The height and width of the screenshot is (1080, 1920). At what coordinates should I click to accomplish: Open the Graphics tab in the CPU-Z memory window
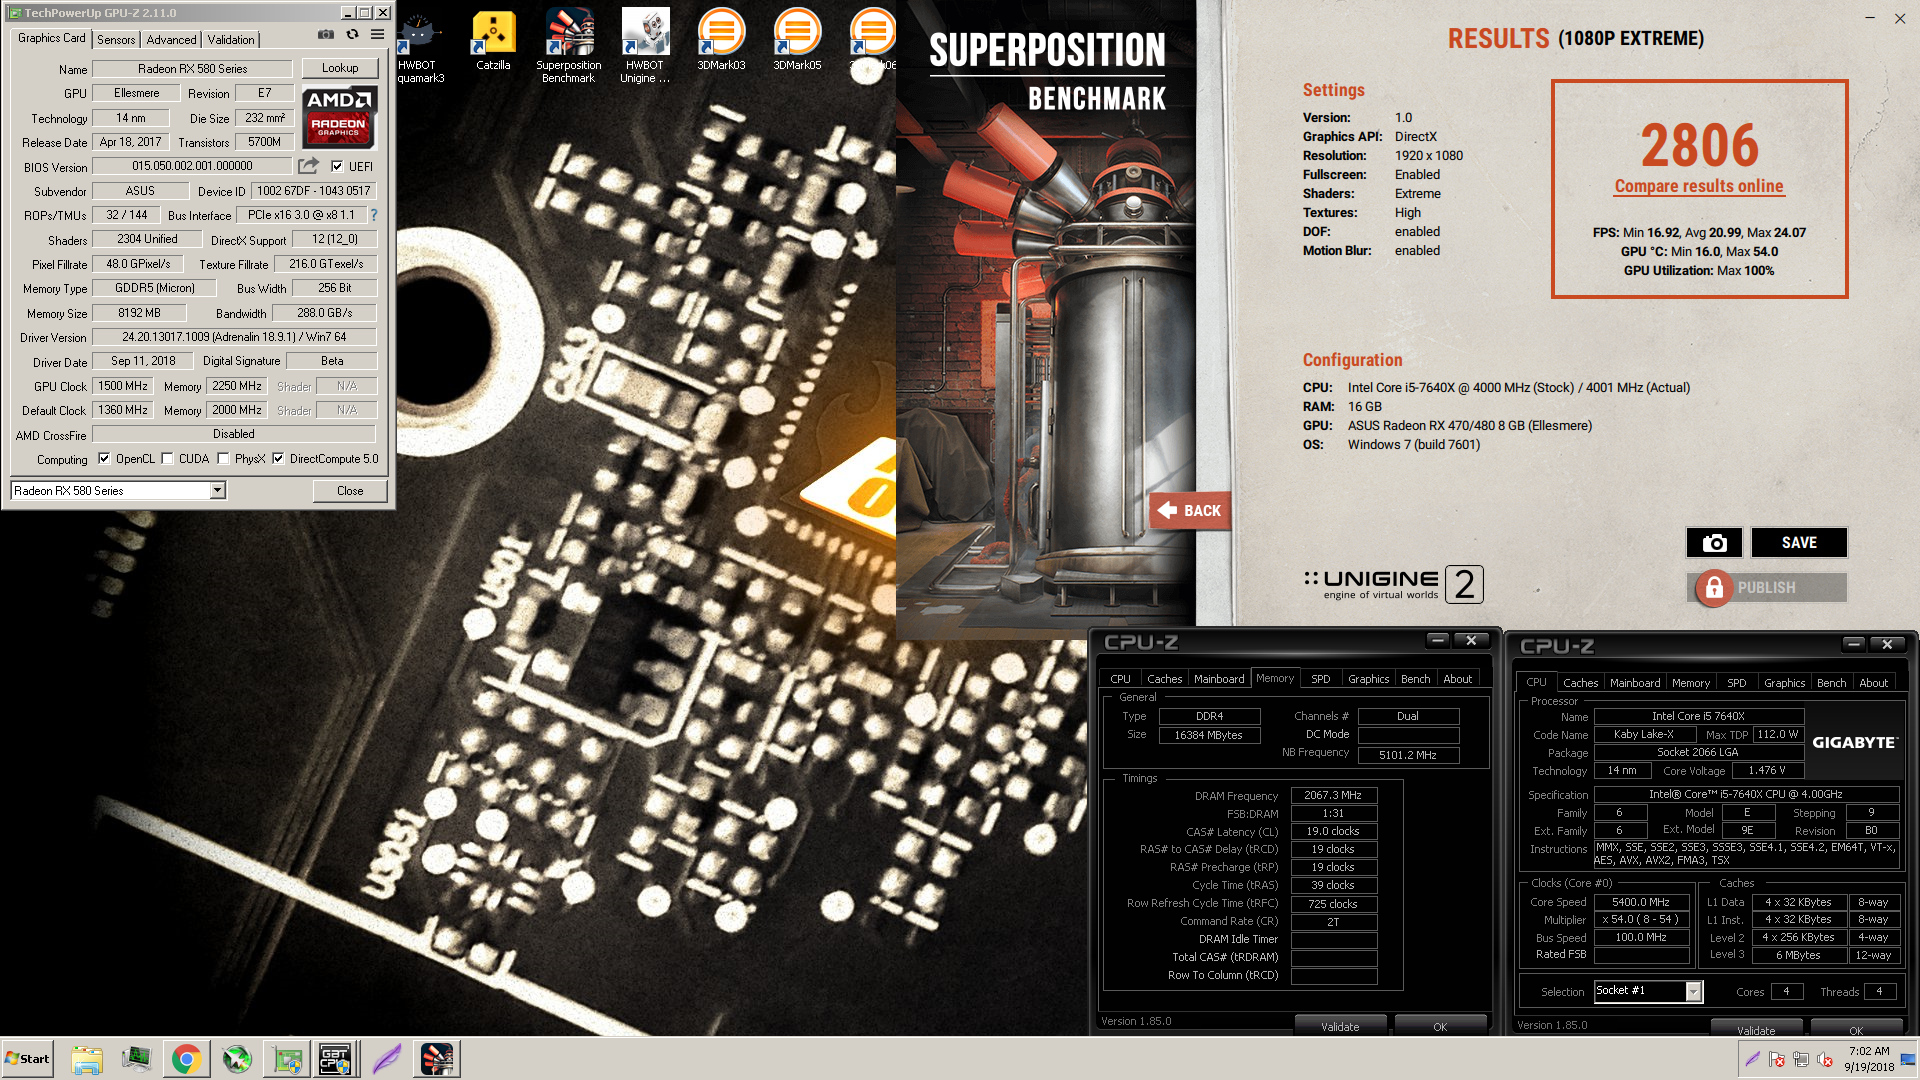1368,679
